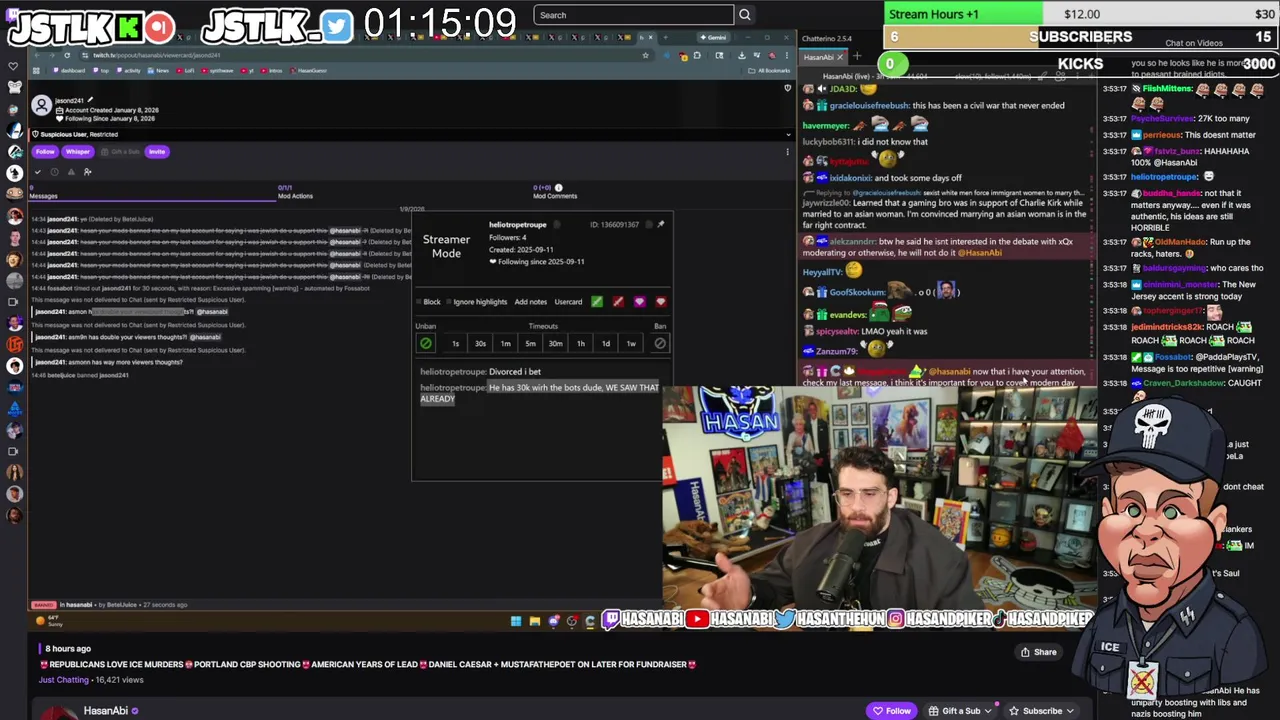Click the red diamond unVIP icon
This screenshot has height=720, width=1280.
[660, 301]
